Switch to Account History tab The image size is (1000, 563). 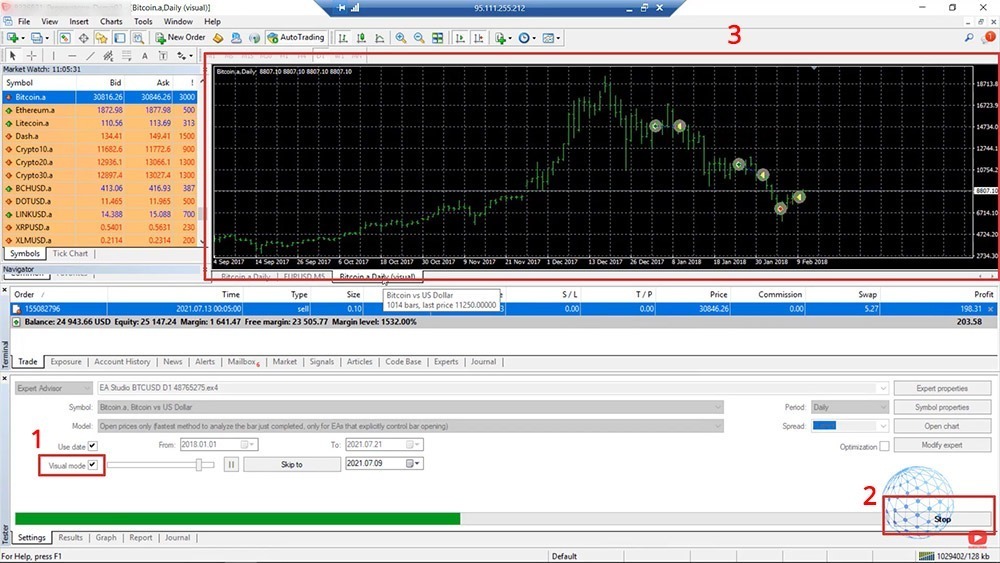point(122,362)
